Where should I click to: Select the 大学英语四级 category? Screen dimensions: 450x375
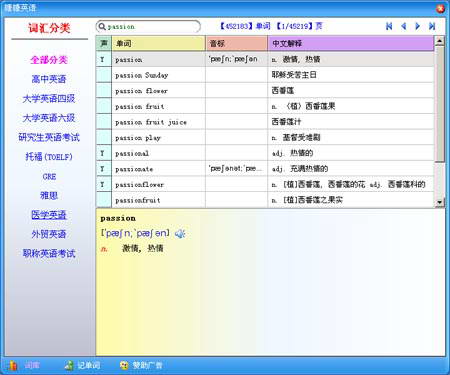tap(49, 99)
